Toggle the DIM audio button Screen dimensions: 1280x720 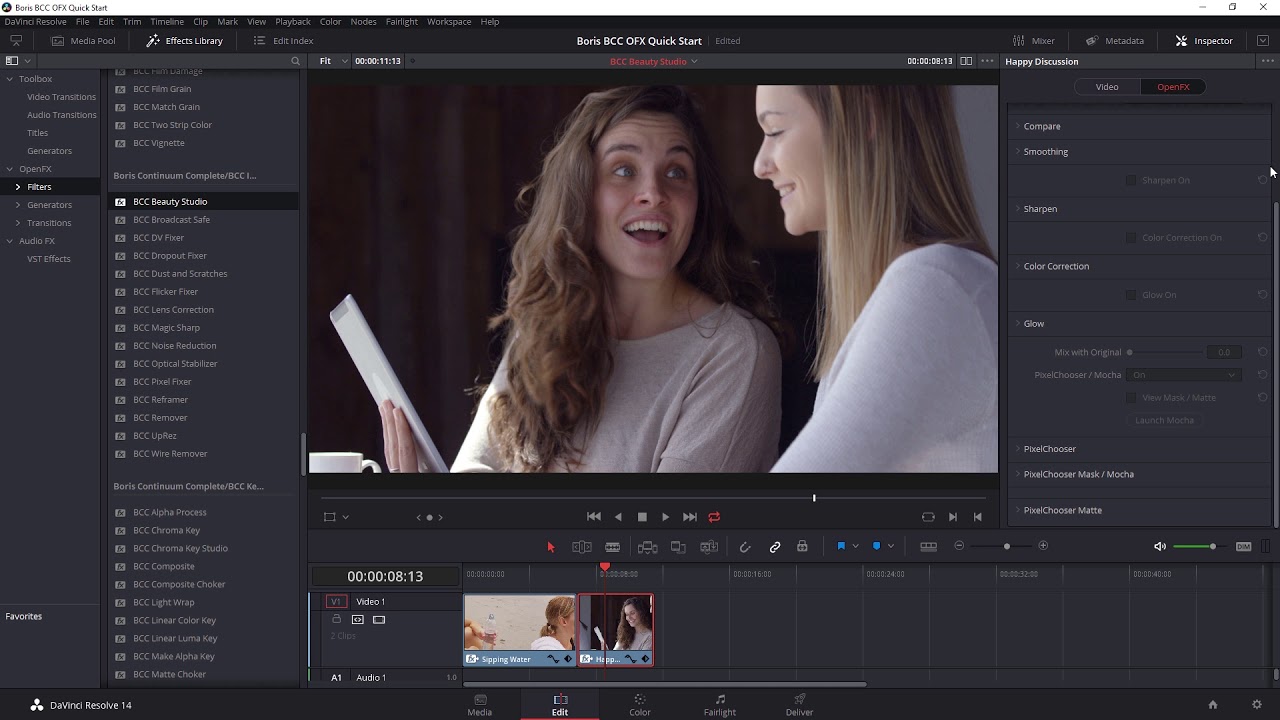[x=1244, y=546]
